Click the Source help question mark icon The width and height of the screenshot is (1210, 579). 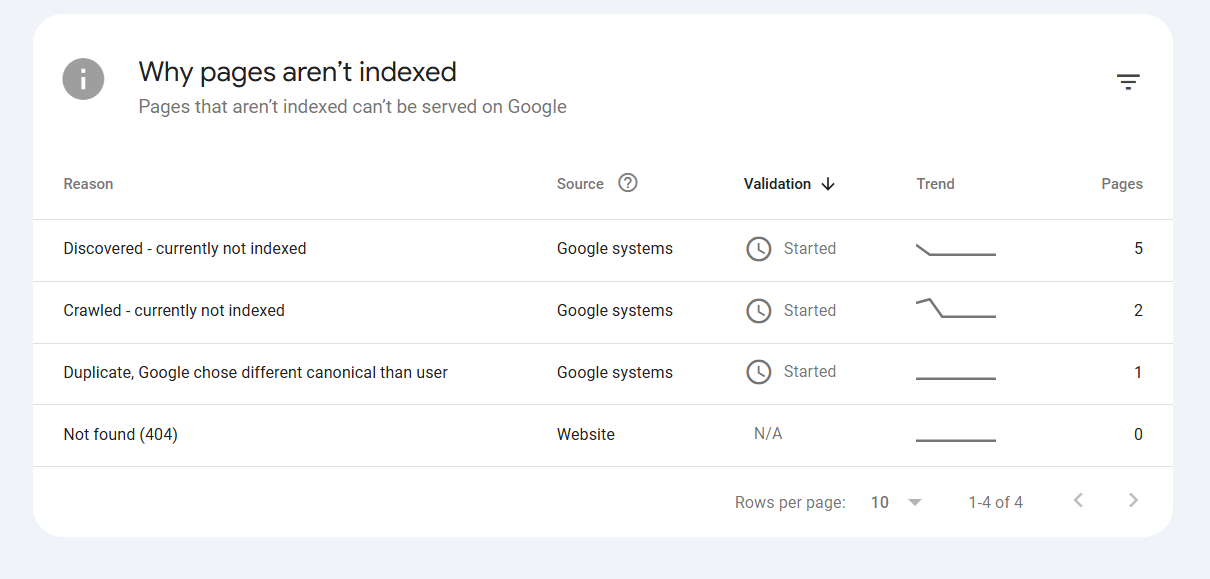(x=627, y=183)
